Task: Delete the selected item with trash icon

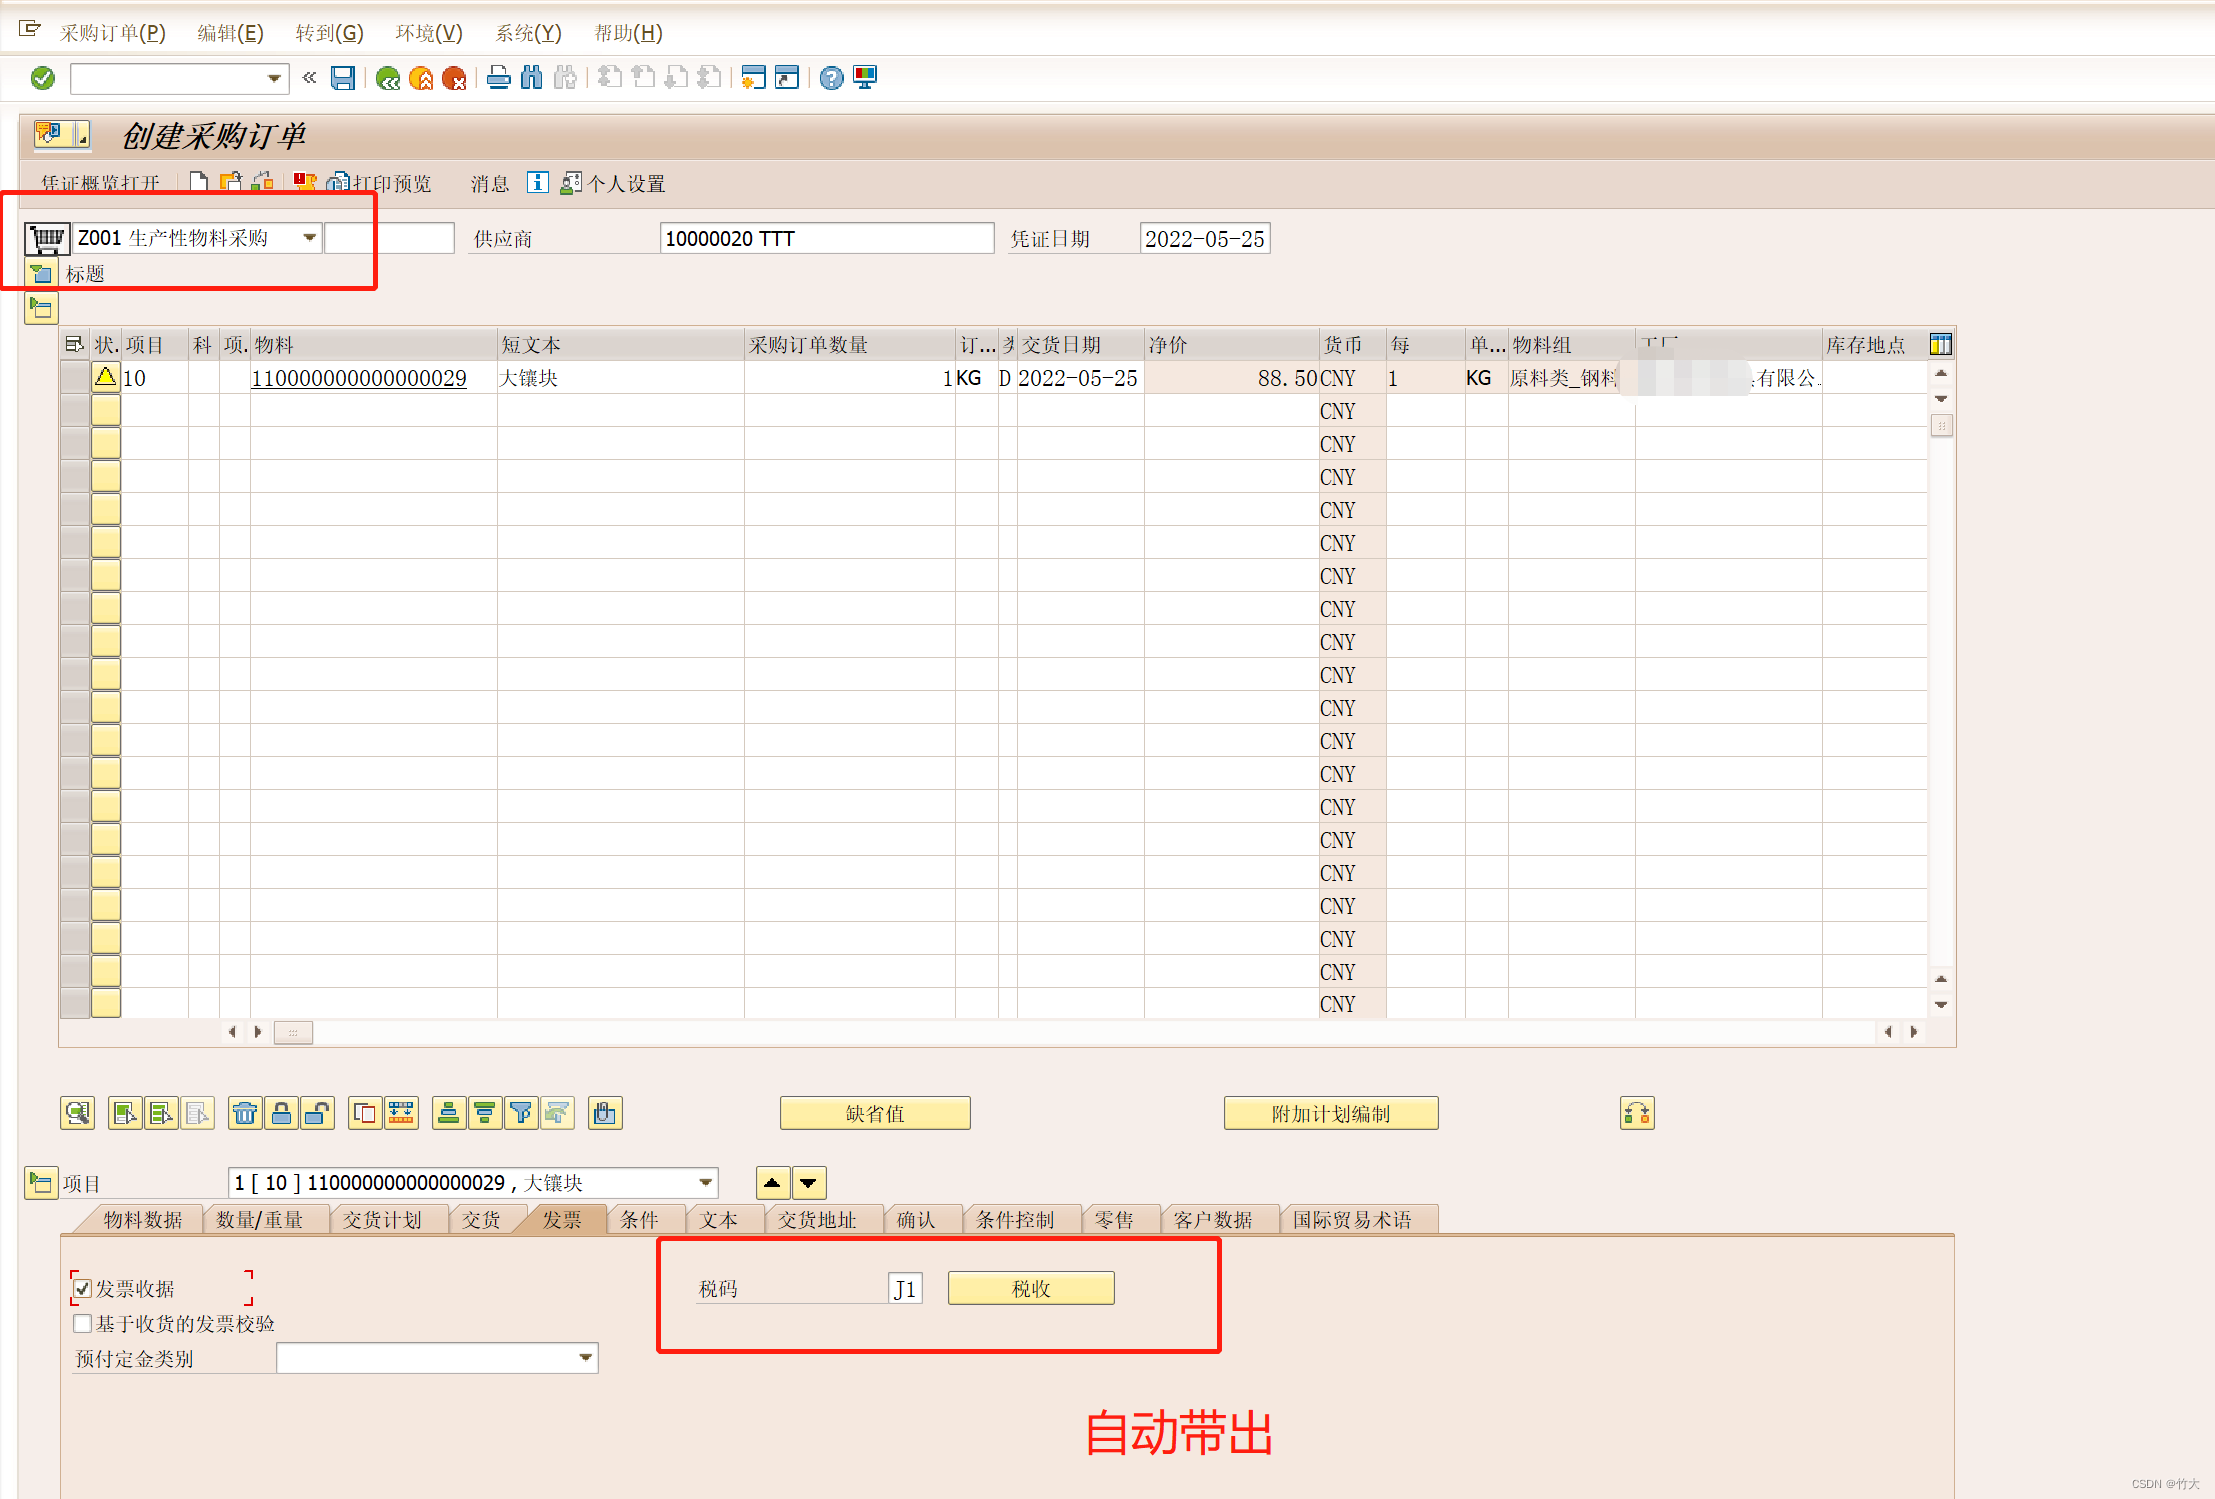Action: pos(245,1113)
